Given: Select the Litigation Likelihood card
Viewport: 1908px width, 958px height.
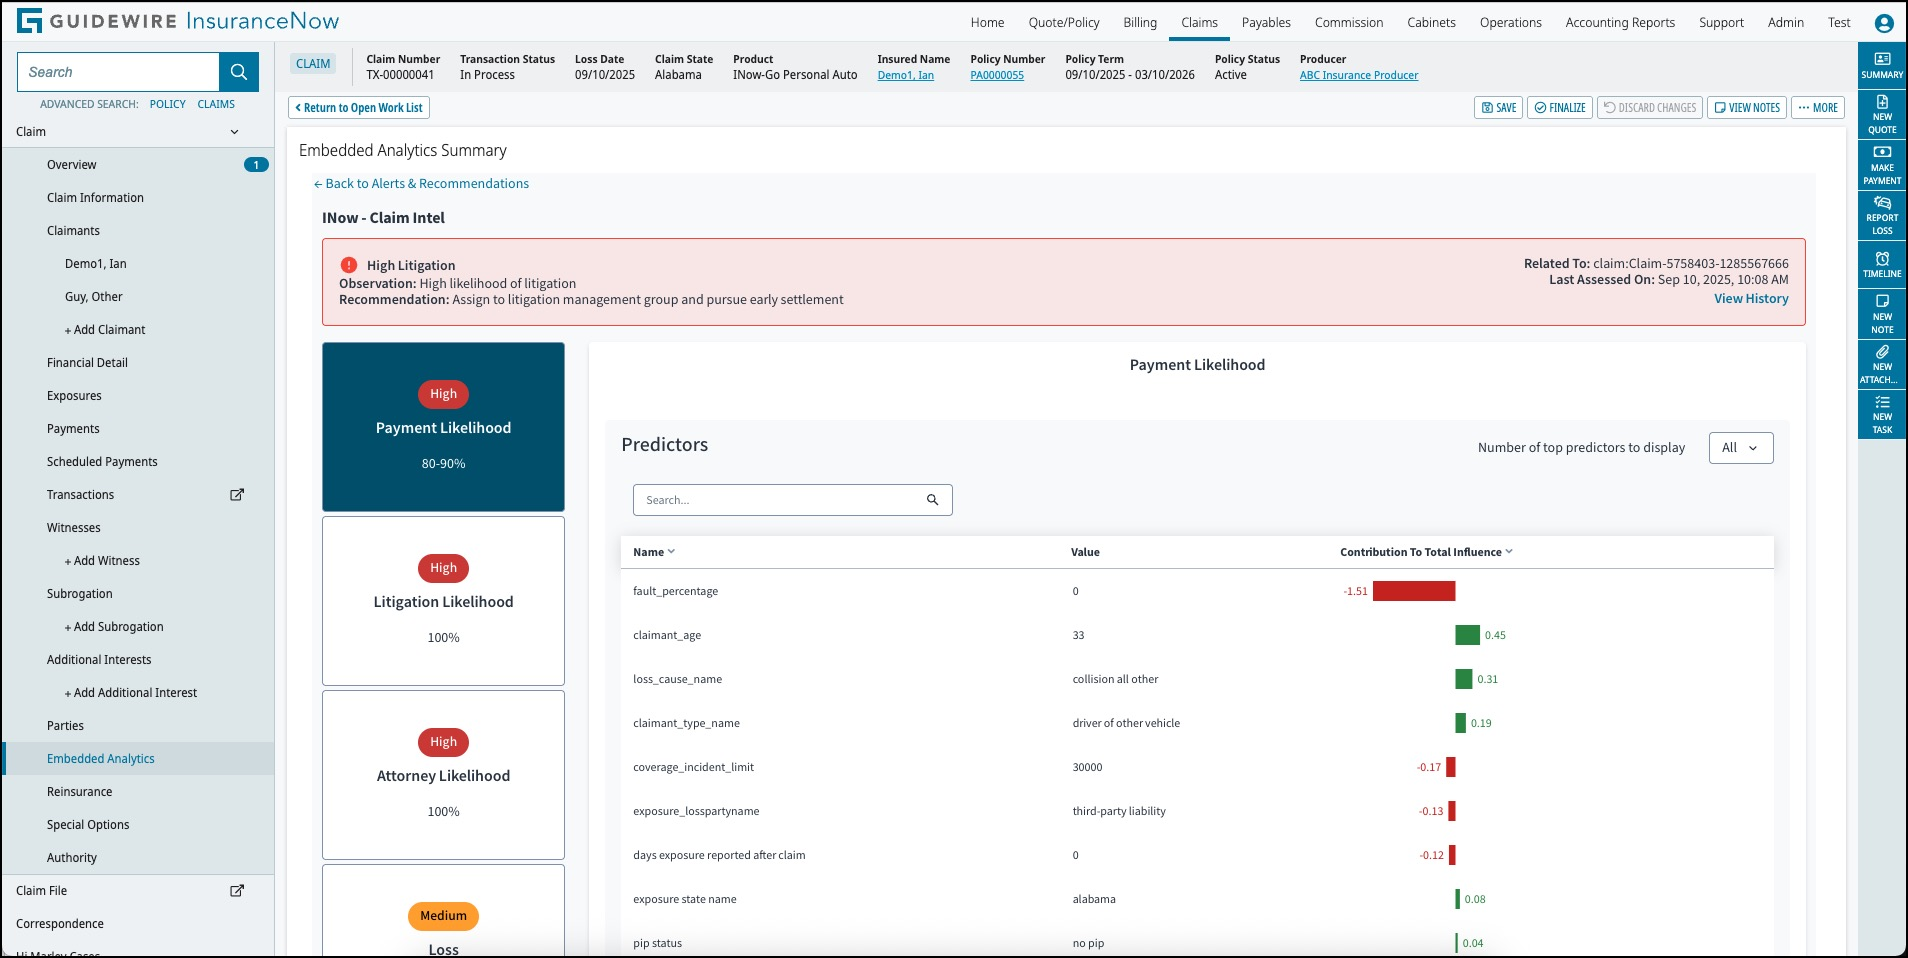Looking at the screenshot, I should (443, 601).
